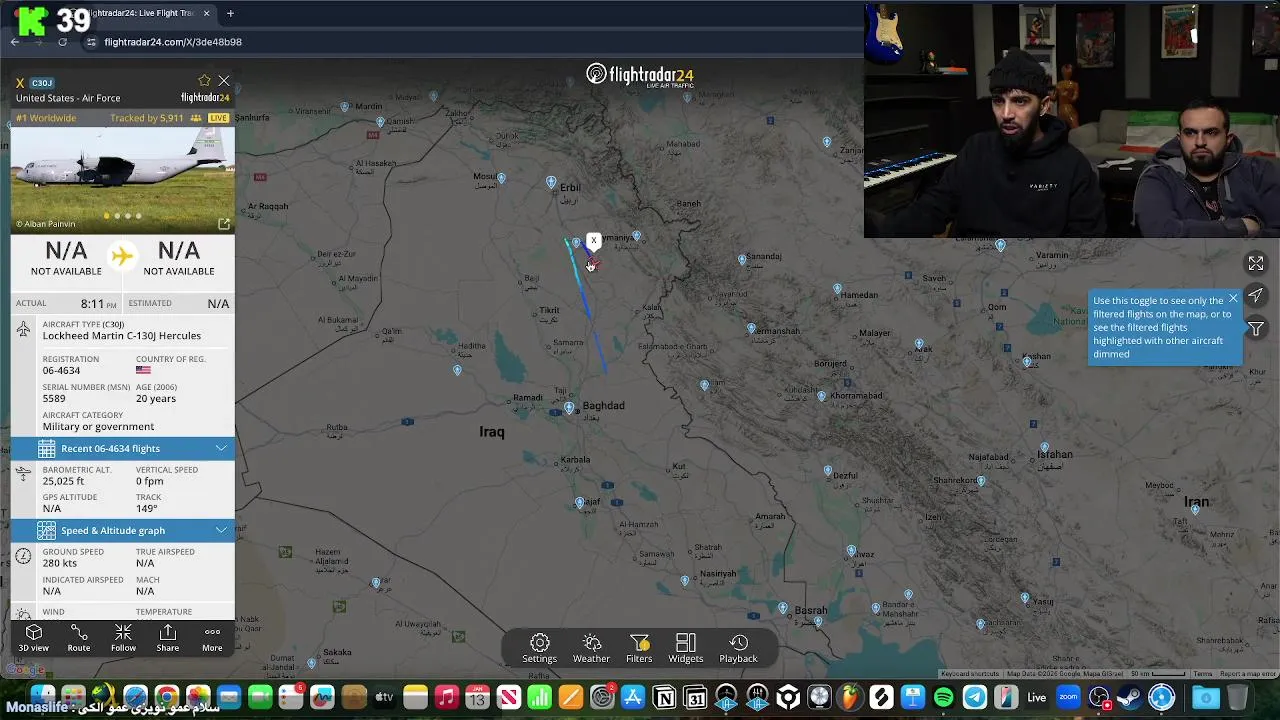Image resolution: width=1280 pixels, height=720 pixels.
Task: Open Zoom from the dock
Action: click(1068, 697)
